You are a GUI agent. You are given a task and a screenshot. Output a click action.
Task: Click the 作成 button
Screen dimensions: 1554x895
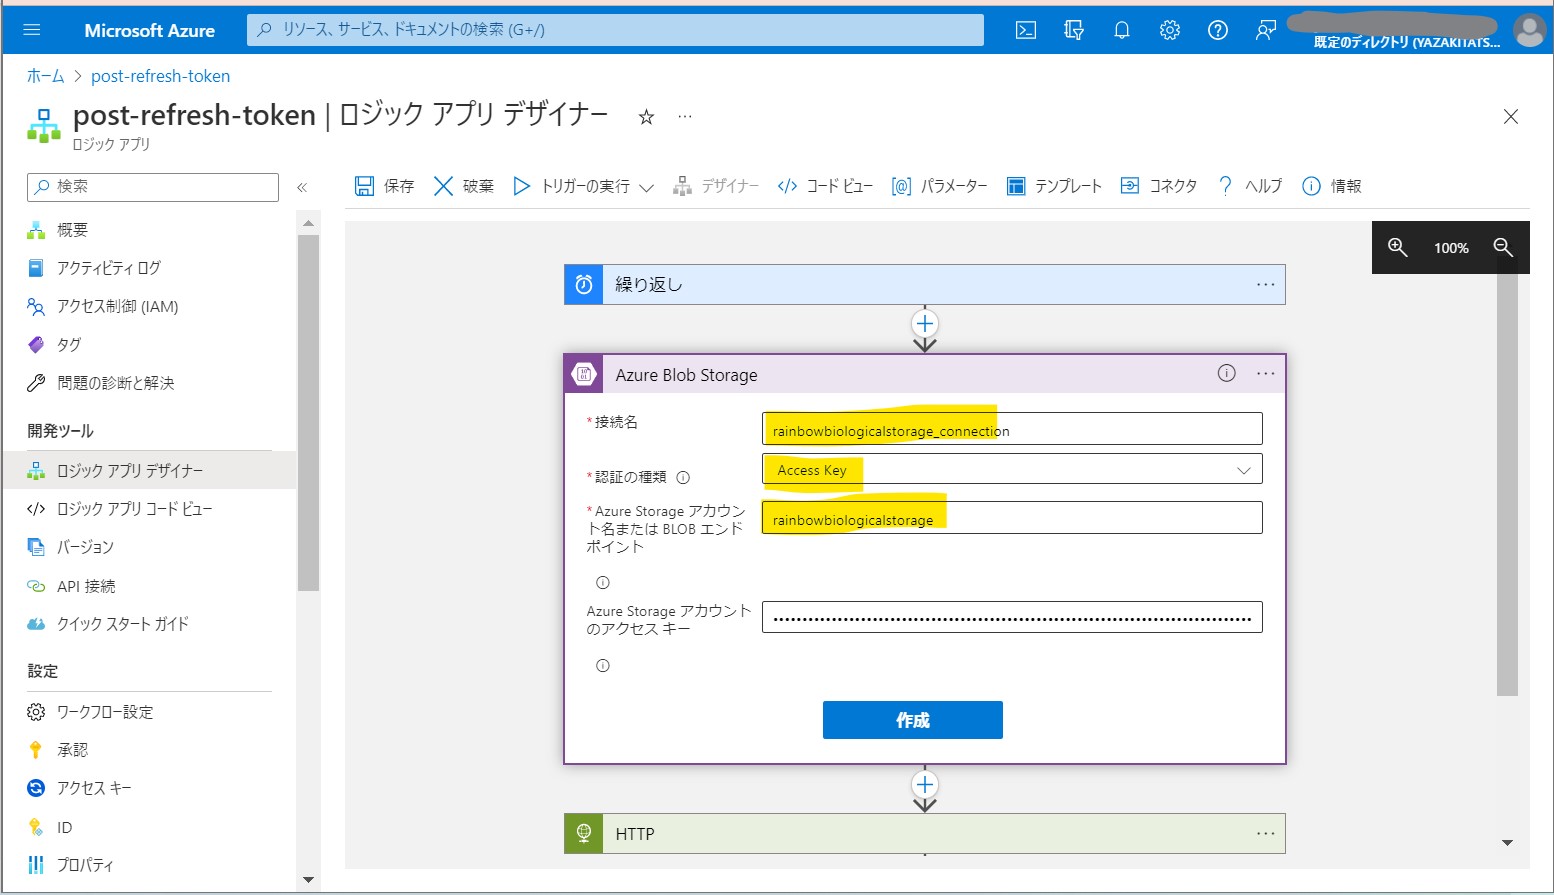pyautogui.click(x=913, y=720)
